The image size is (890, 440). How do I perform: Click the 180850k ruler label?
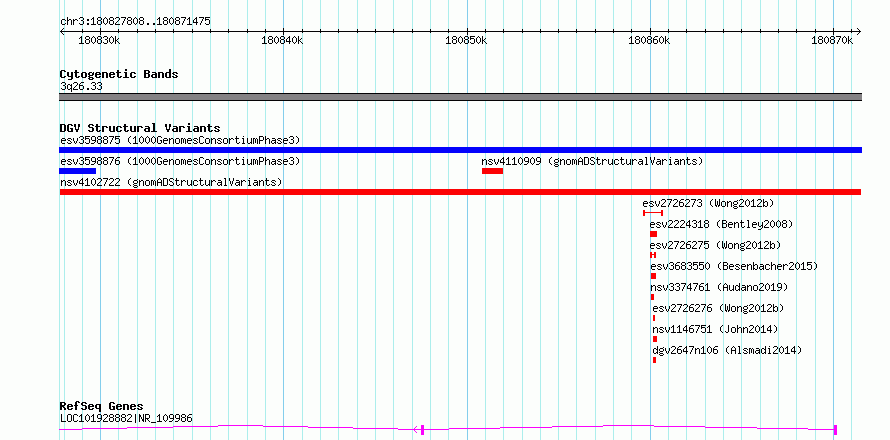click(x=466, y=40)
